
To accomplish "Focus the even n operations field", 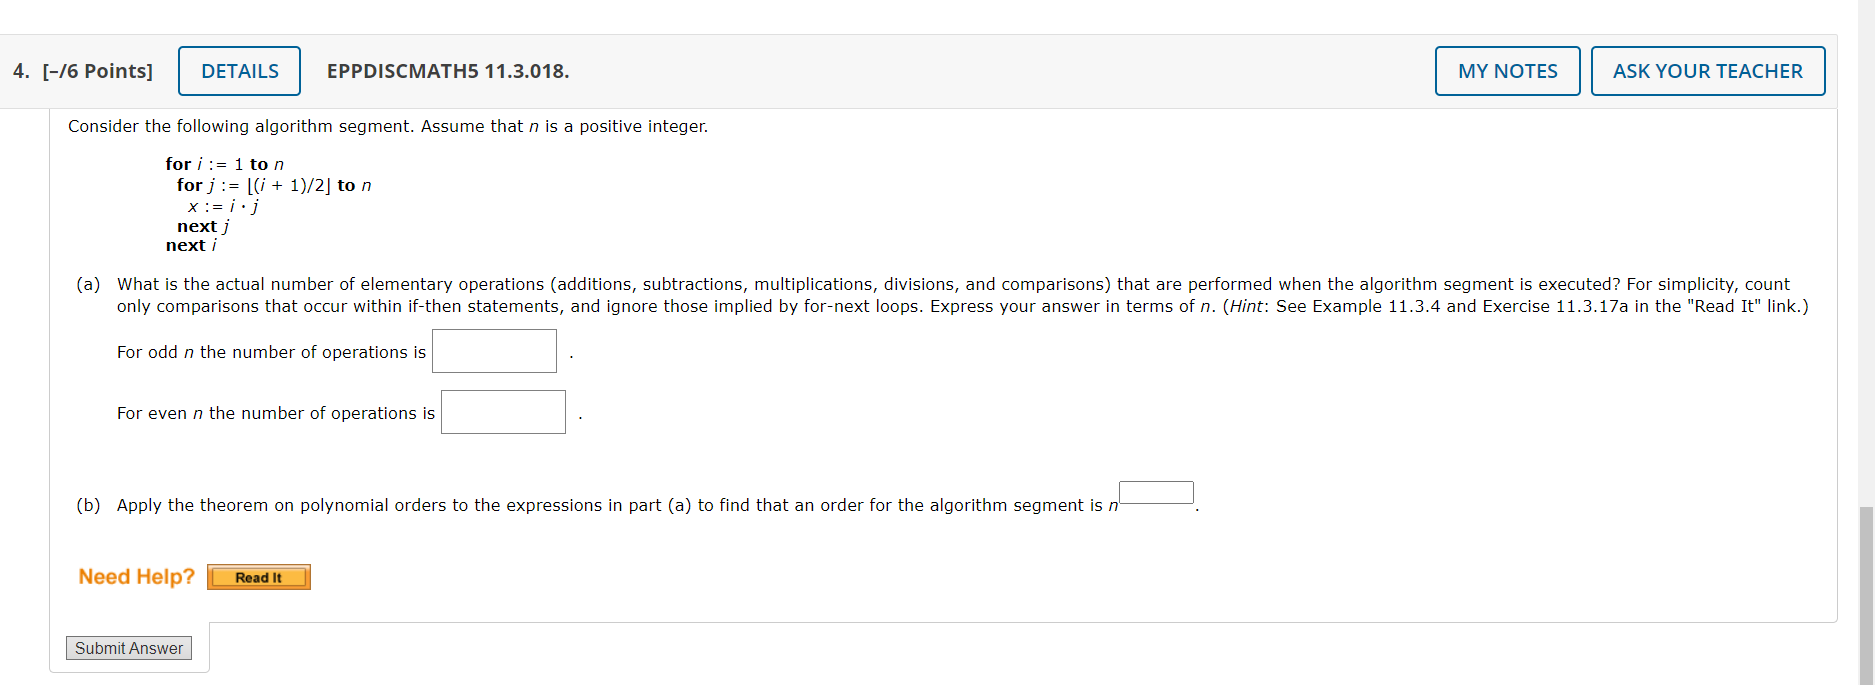I will (503, 411).
